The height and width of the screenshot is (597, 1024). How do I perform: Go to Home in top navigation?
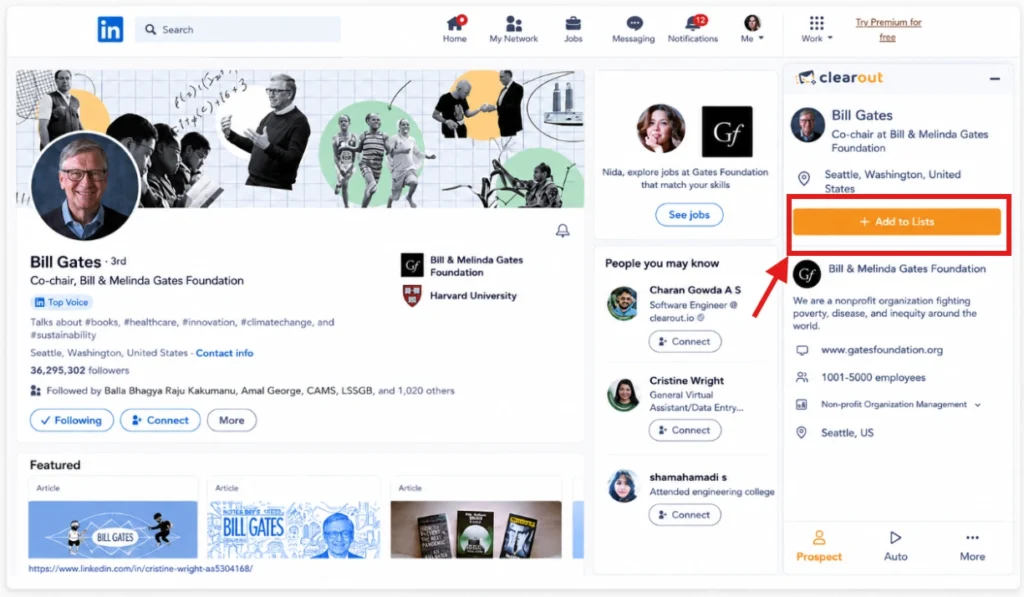click(455, 29)
